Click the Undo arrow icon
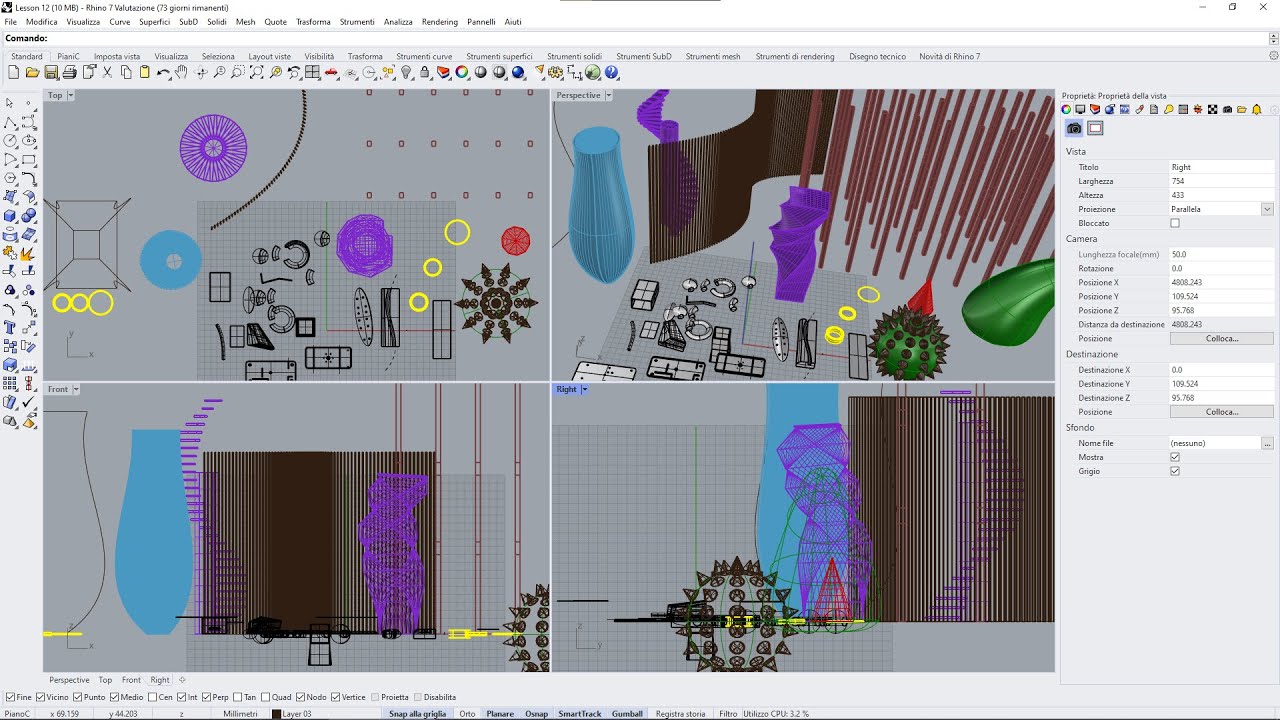1280x720 pixels. pyautogui.click(x=163, y=72)
